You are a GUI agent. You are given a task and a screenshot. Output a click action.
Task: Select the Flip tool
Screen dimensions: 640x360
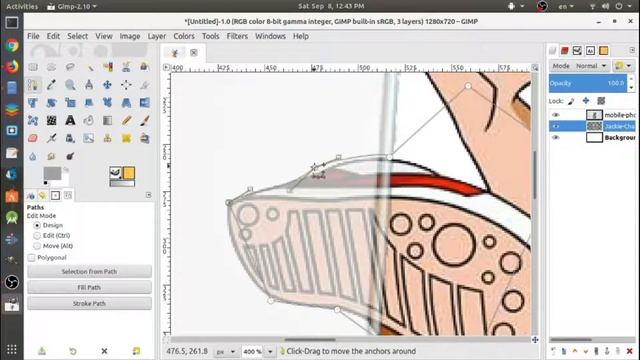[x=144, y=103]
